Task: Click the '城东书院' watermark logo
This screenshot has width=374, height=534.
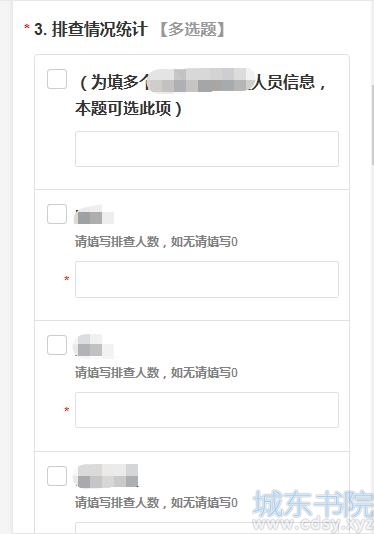Action: (x=313, y=504)
